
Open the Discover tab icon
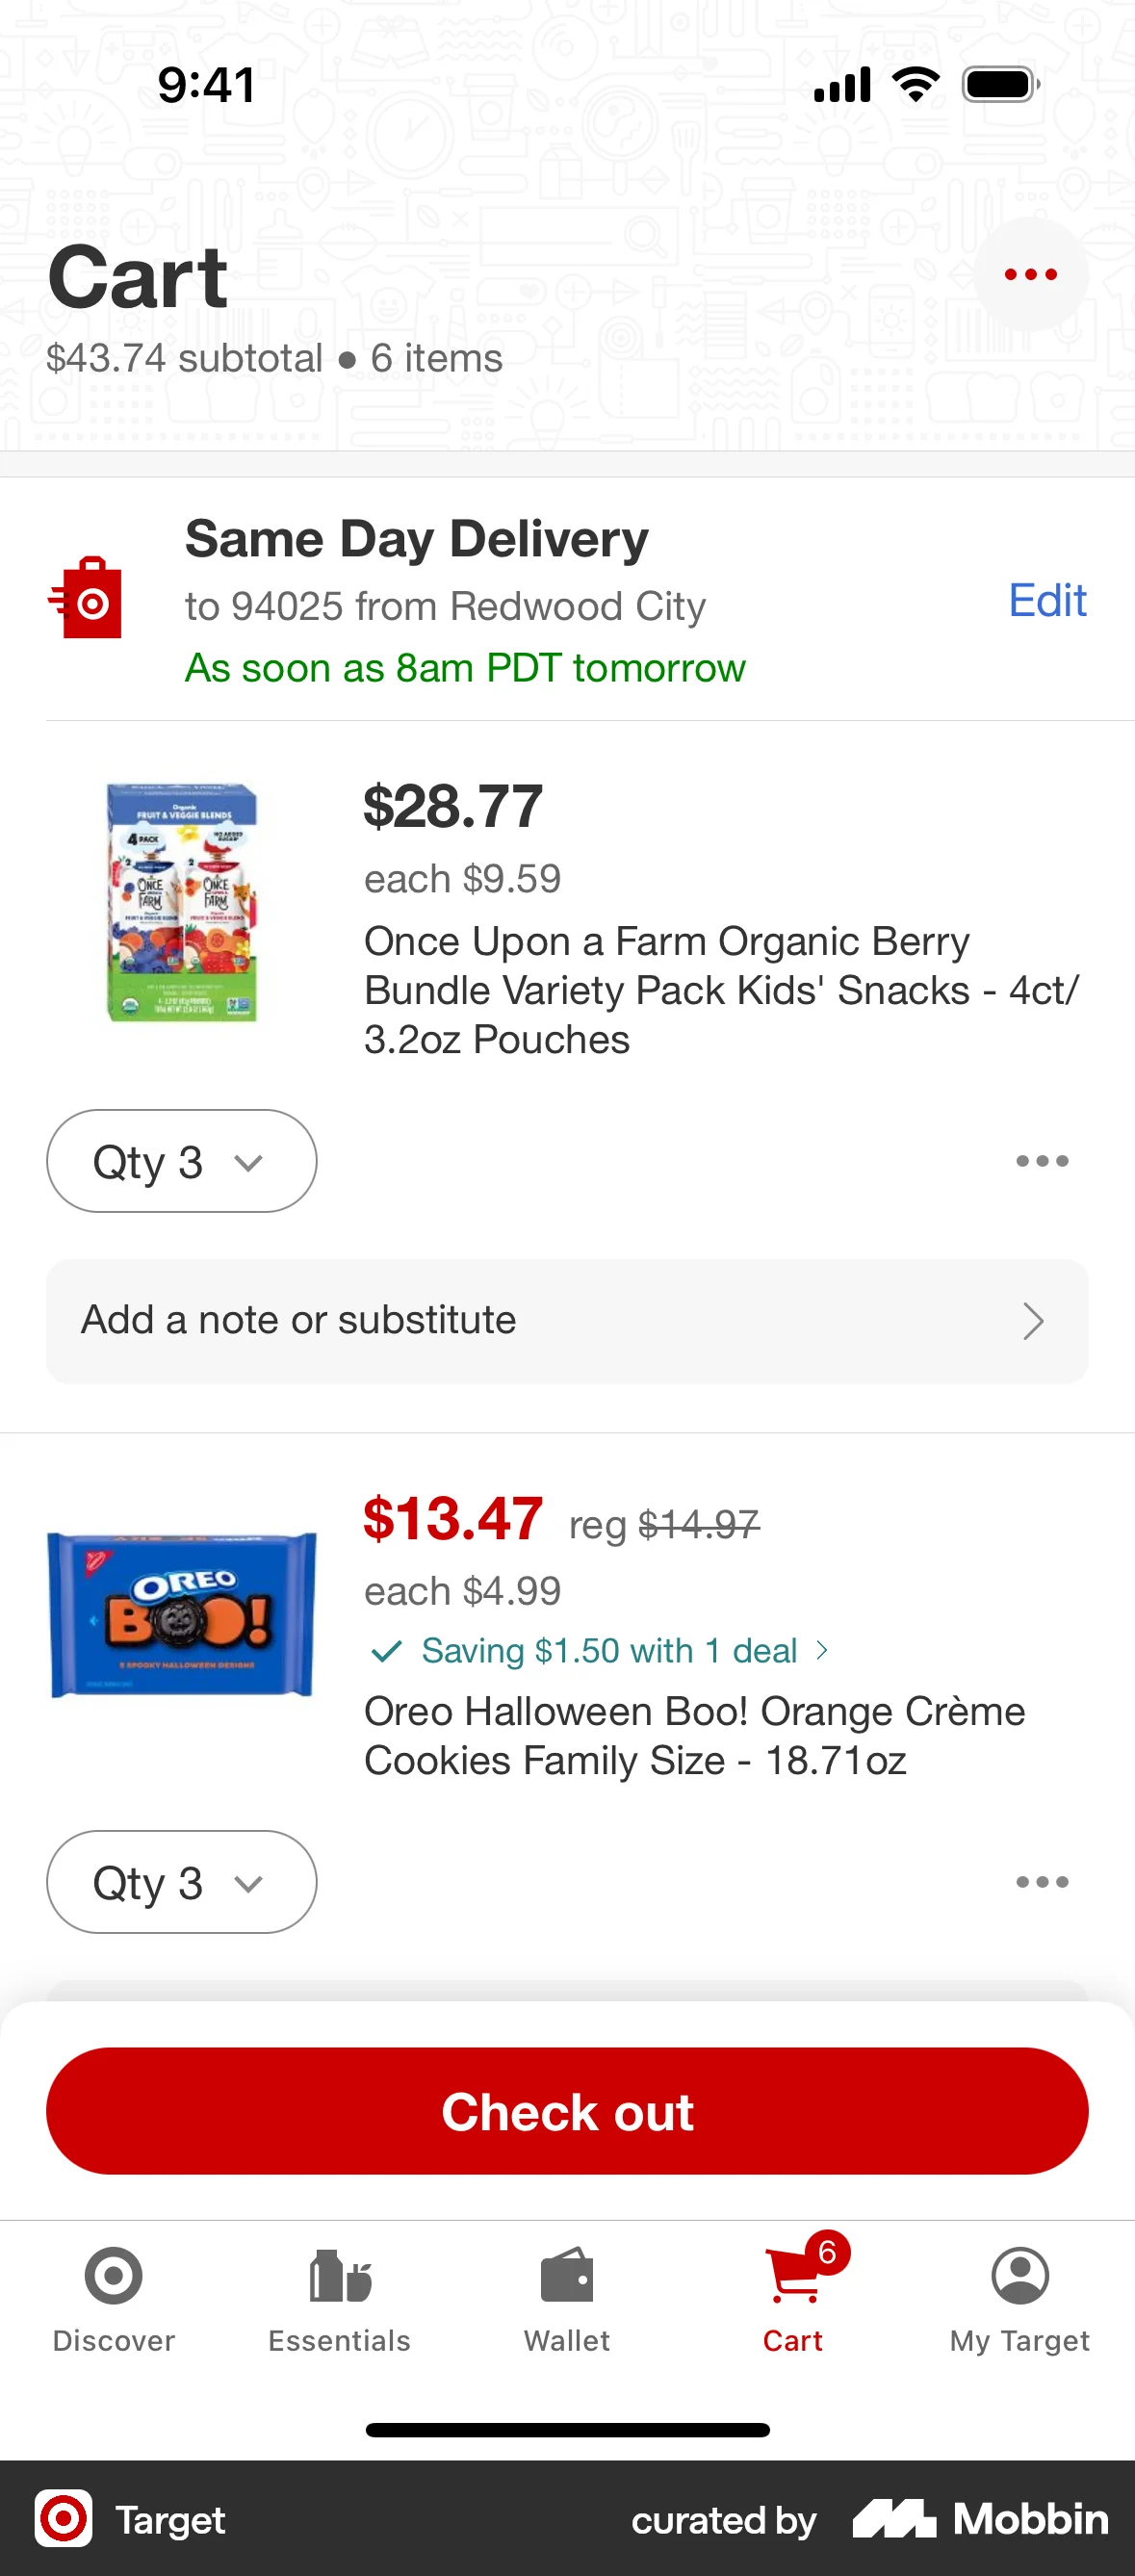point(113,2277)
